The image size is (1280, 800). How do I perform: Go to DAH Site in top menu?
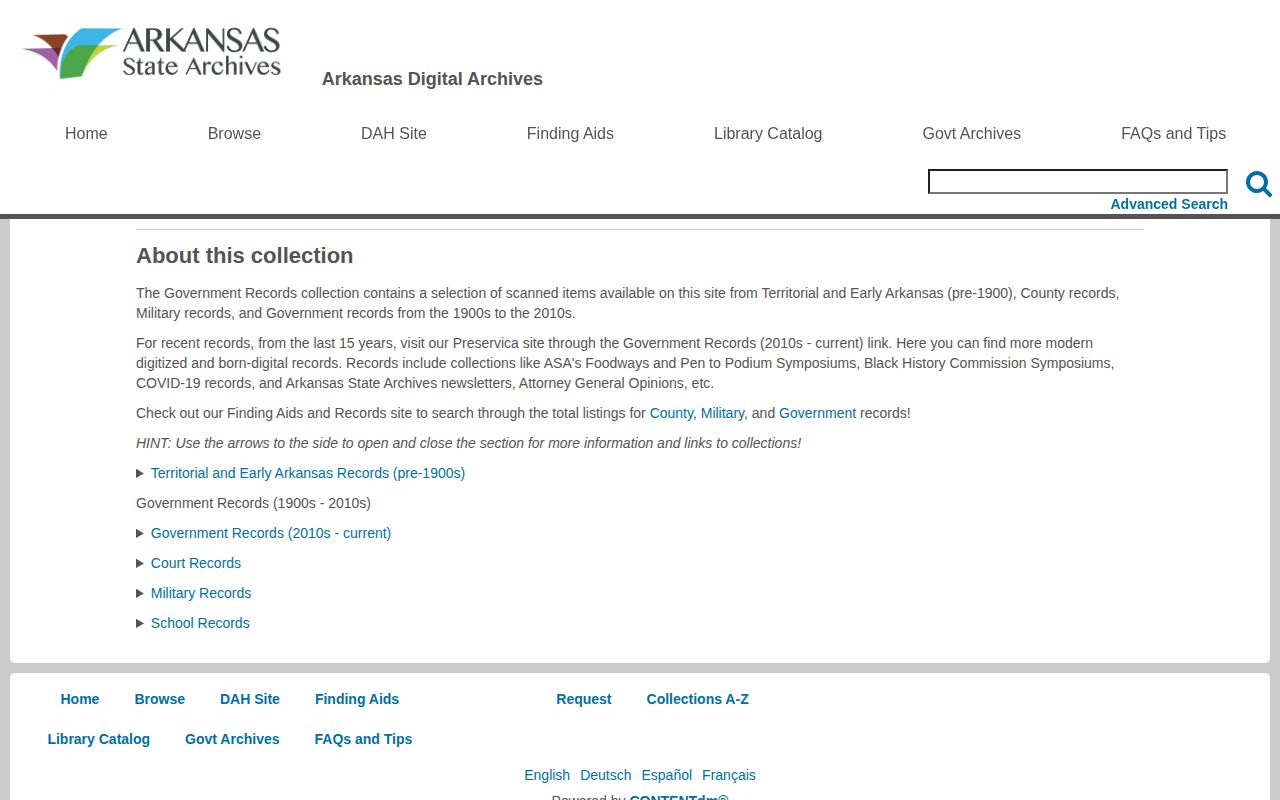(394, 133)
